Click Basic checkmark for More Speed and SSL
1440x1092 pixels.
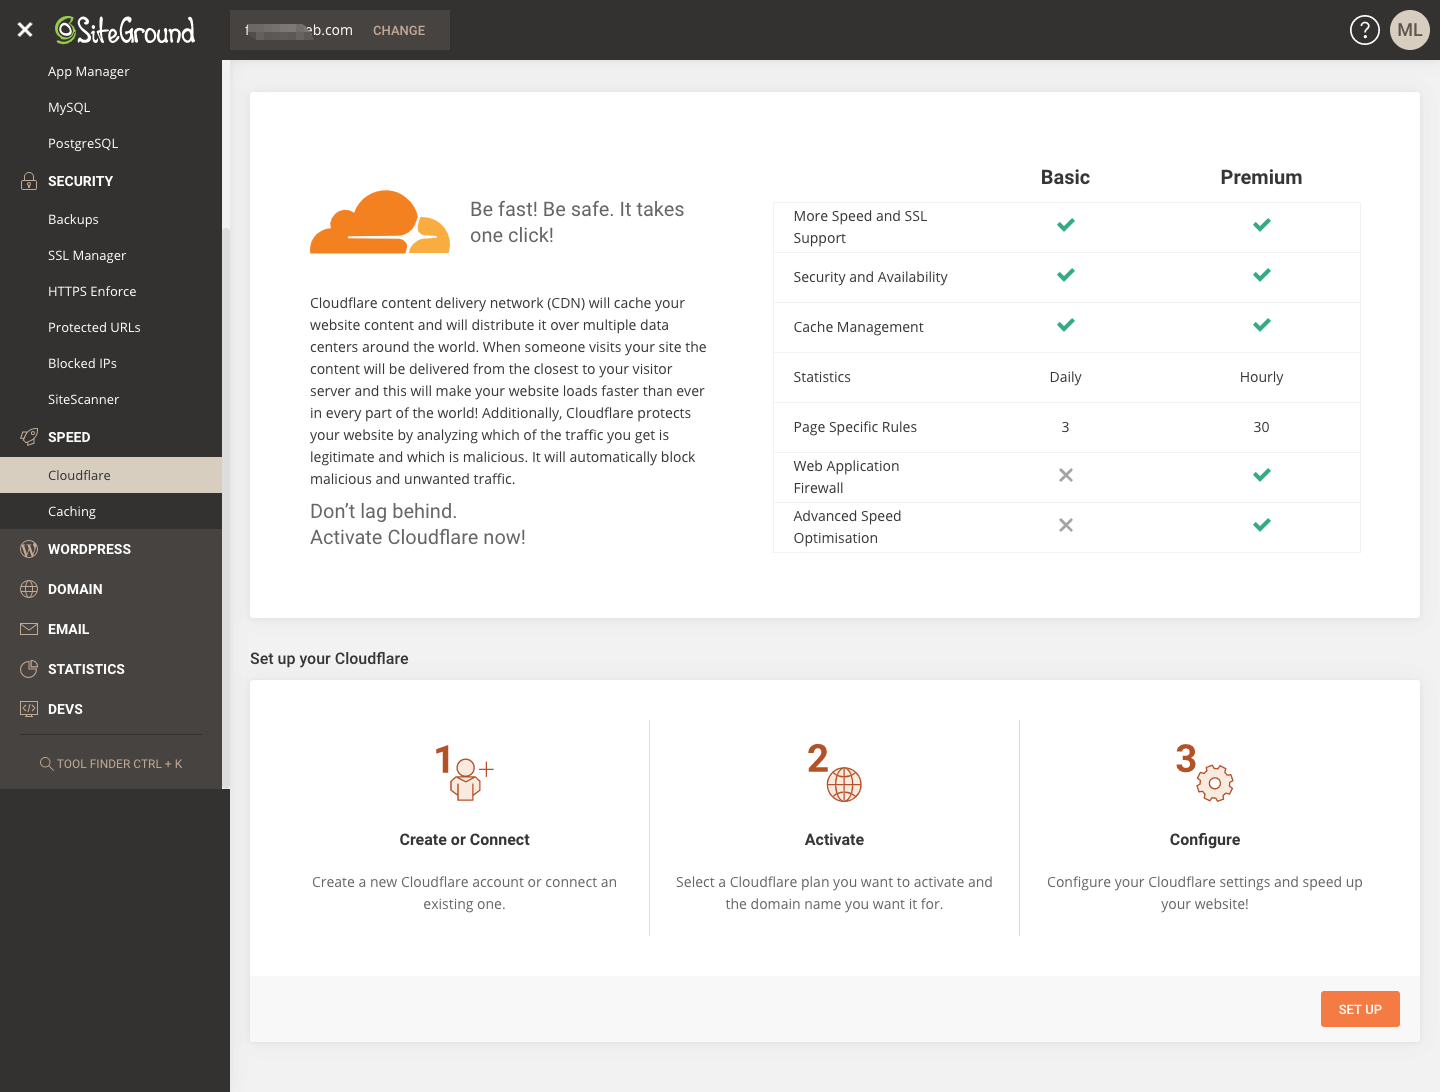pos(1066,225)
